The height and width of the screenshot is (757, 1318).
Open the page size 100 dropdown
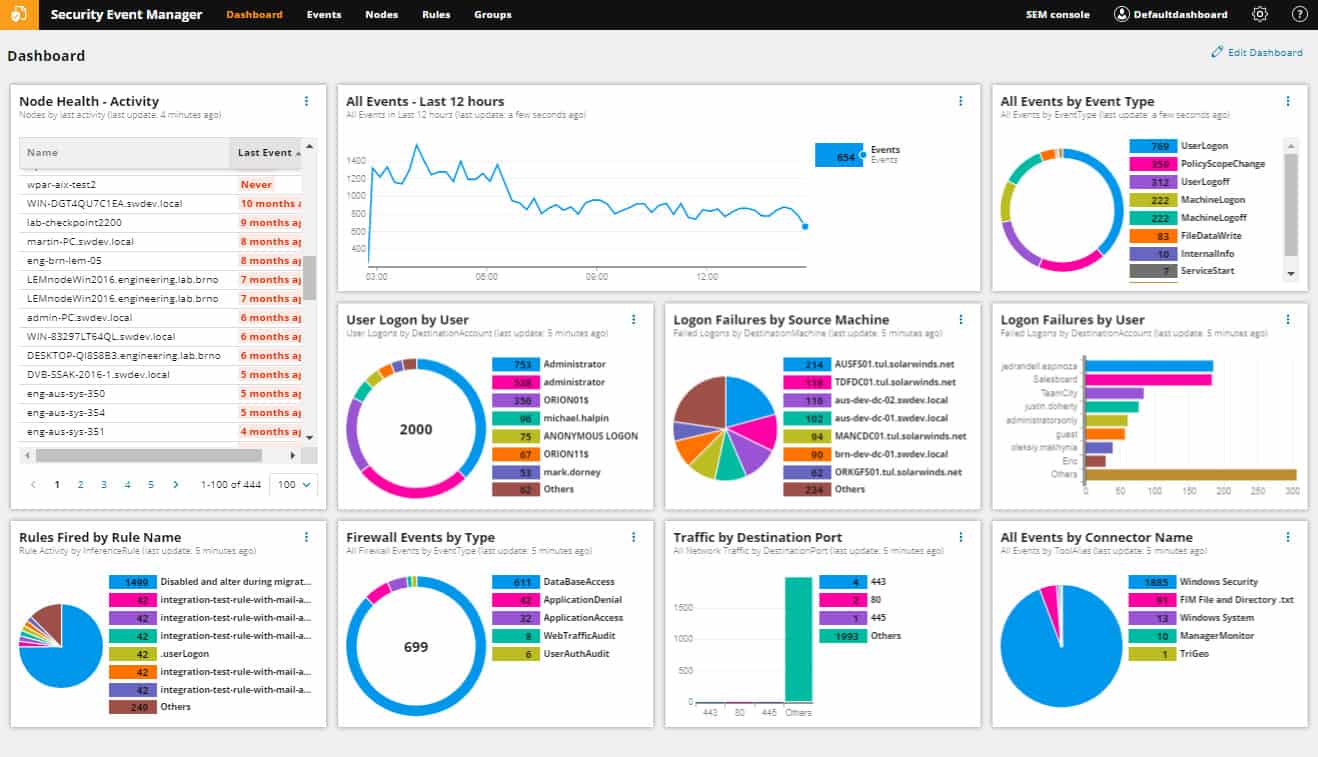[x=294, y=484]
